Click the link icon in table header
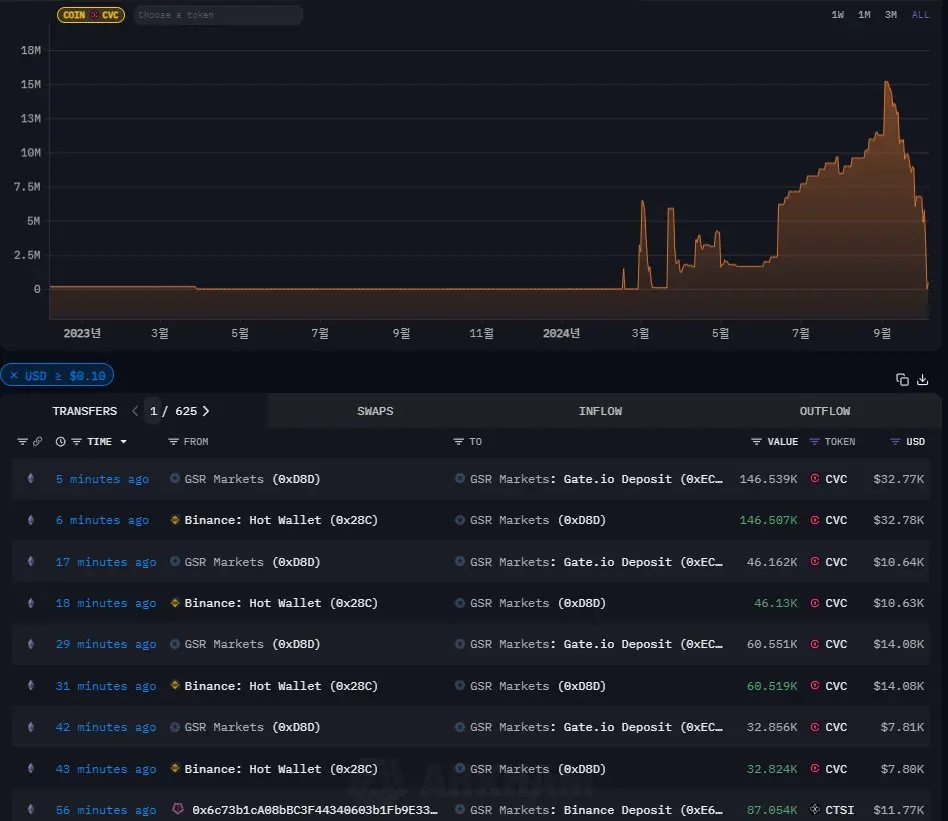Viewport: 948px width, 821px height. (x=37, y=441)
